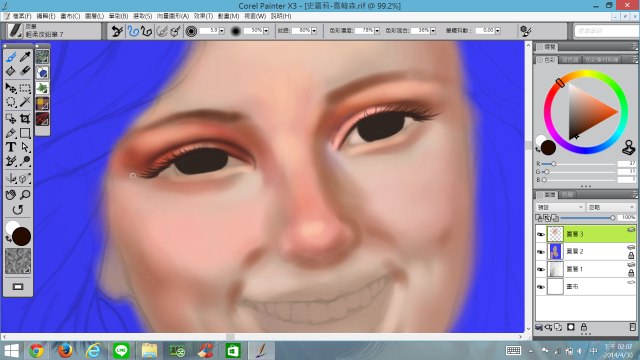This screenshot has width=640, height=360.
Task: Toggle Preserve Transparency in Layers panel
Action: [x=539, y=218]
